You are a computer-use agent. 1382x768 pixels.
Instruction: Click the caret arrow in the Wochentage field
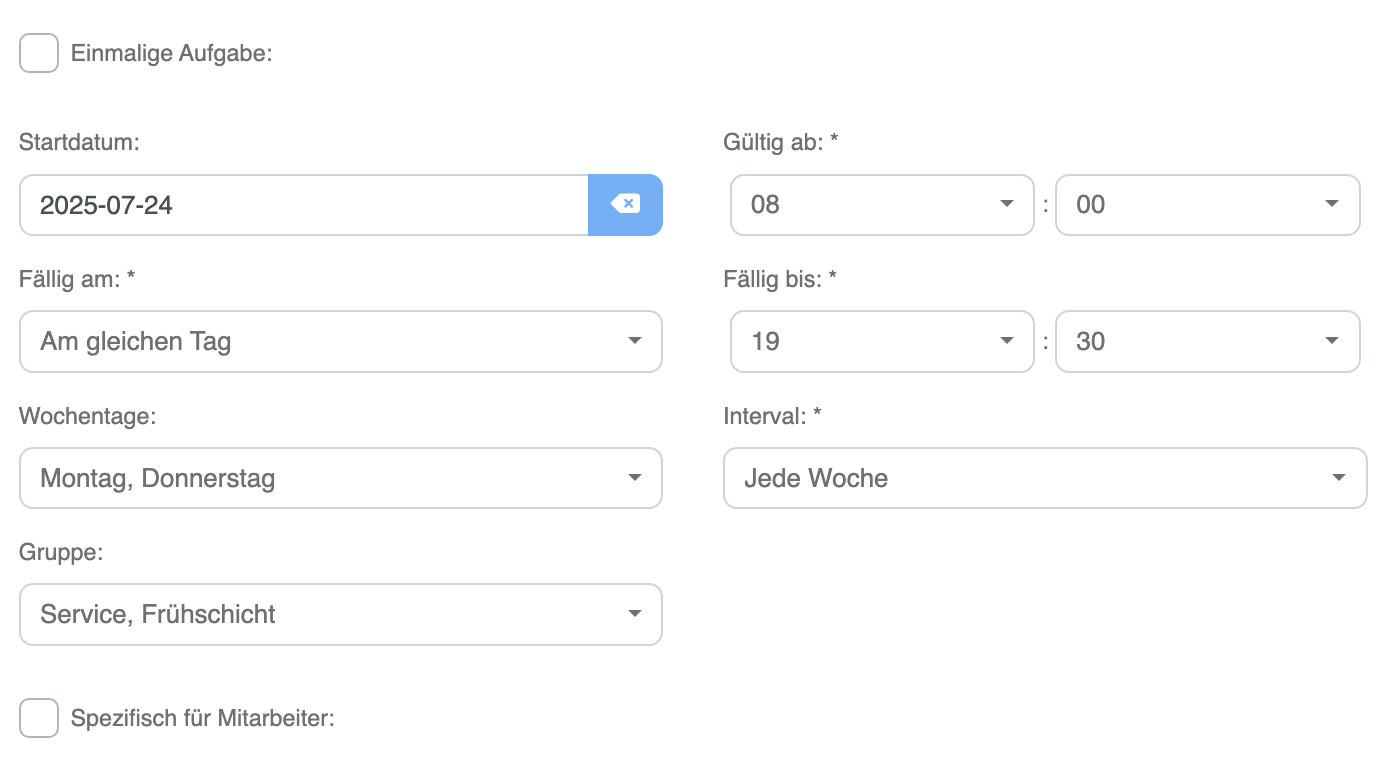click(634, 478)
